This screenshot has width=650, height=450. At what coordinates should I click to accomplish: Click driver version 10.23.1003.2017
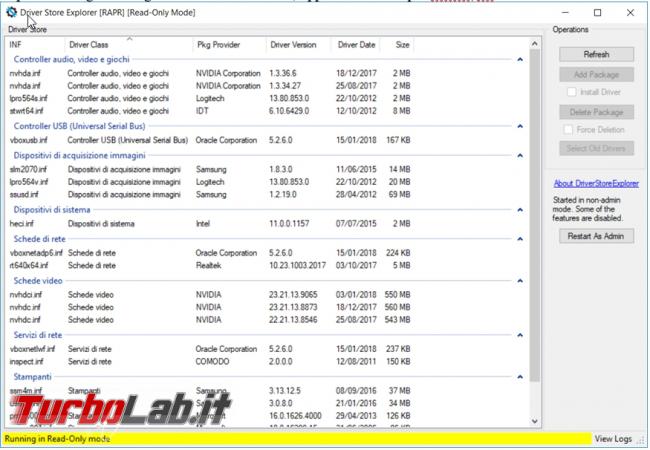(297, 265)
